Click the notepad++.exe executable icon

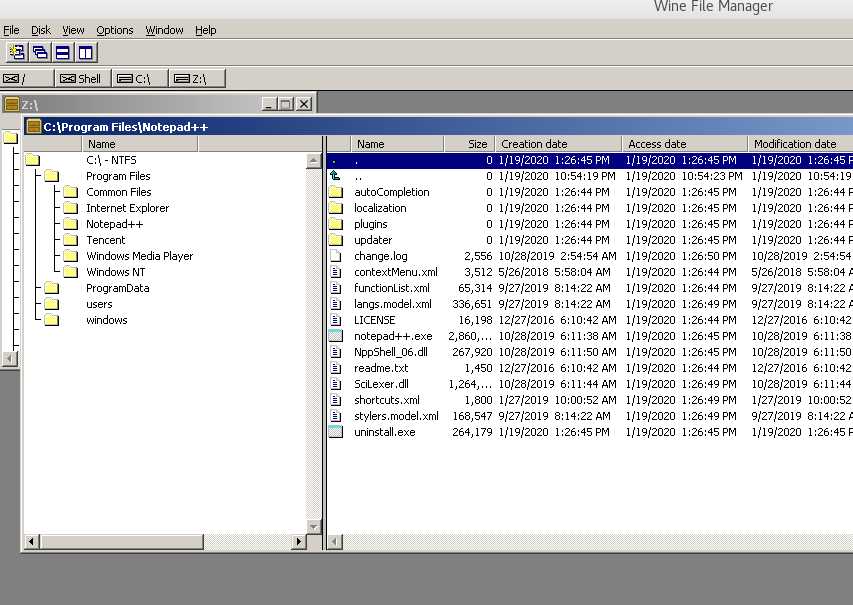[336, 336]
